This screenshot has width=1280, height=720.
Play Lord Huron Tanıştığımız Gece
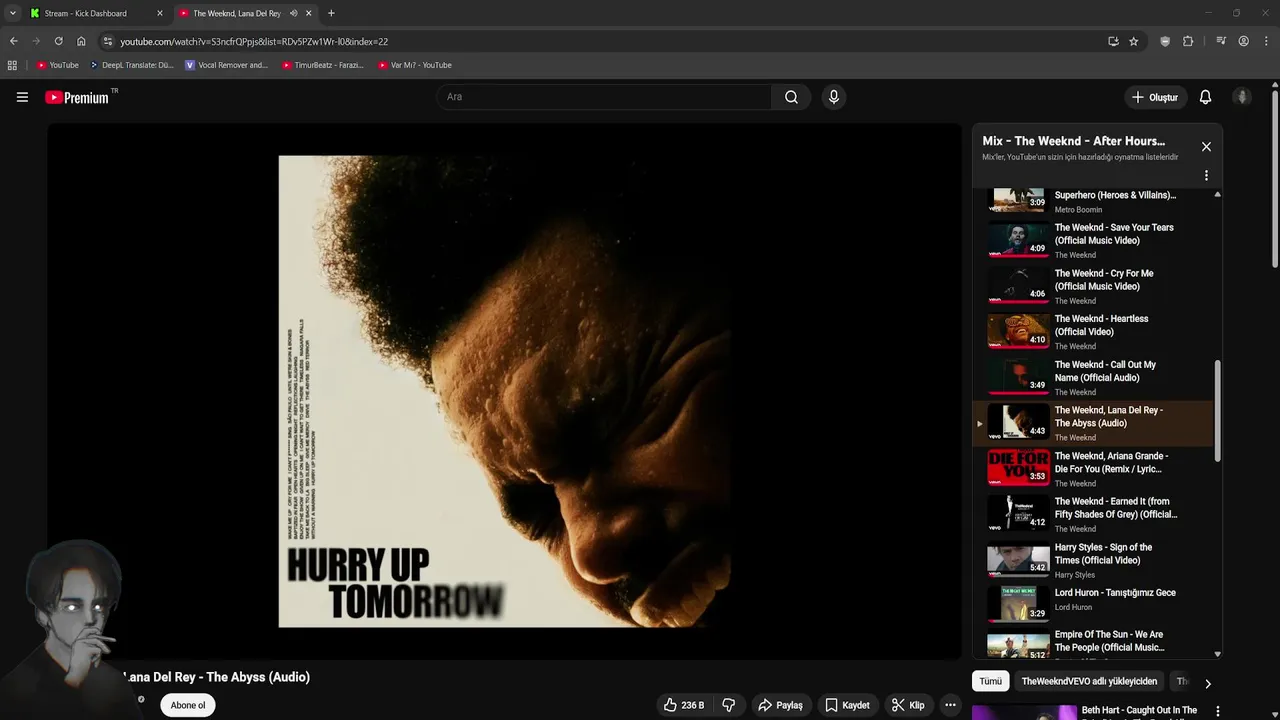pos(1092,605)
